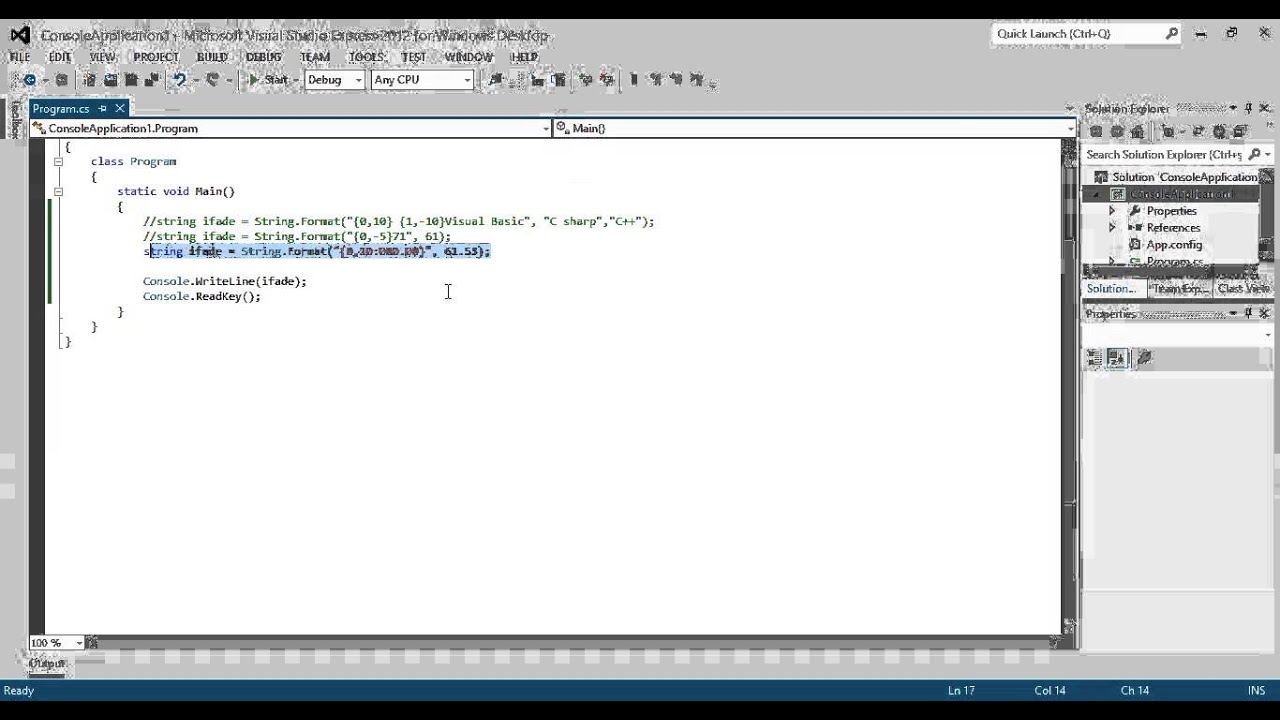The width and height of the screenshot is (1280, 720).
Task: Click the Alphabetical sort icon in Properties
Action: tap(1117, 358)
